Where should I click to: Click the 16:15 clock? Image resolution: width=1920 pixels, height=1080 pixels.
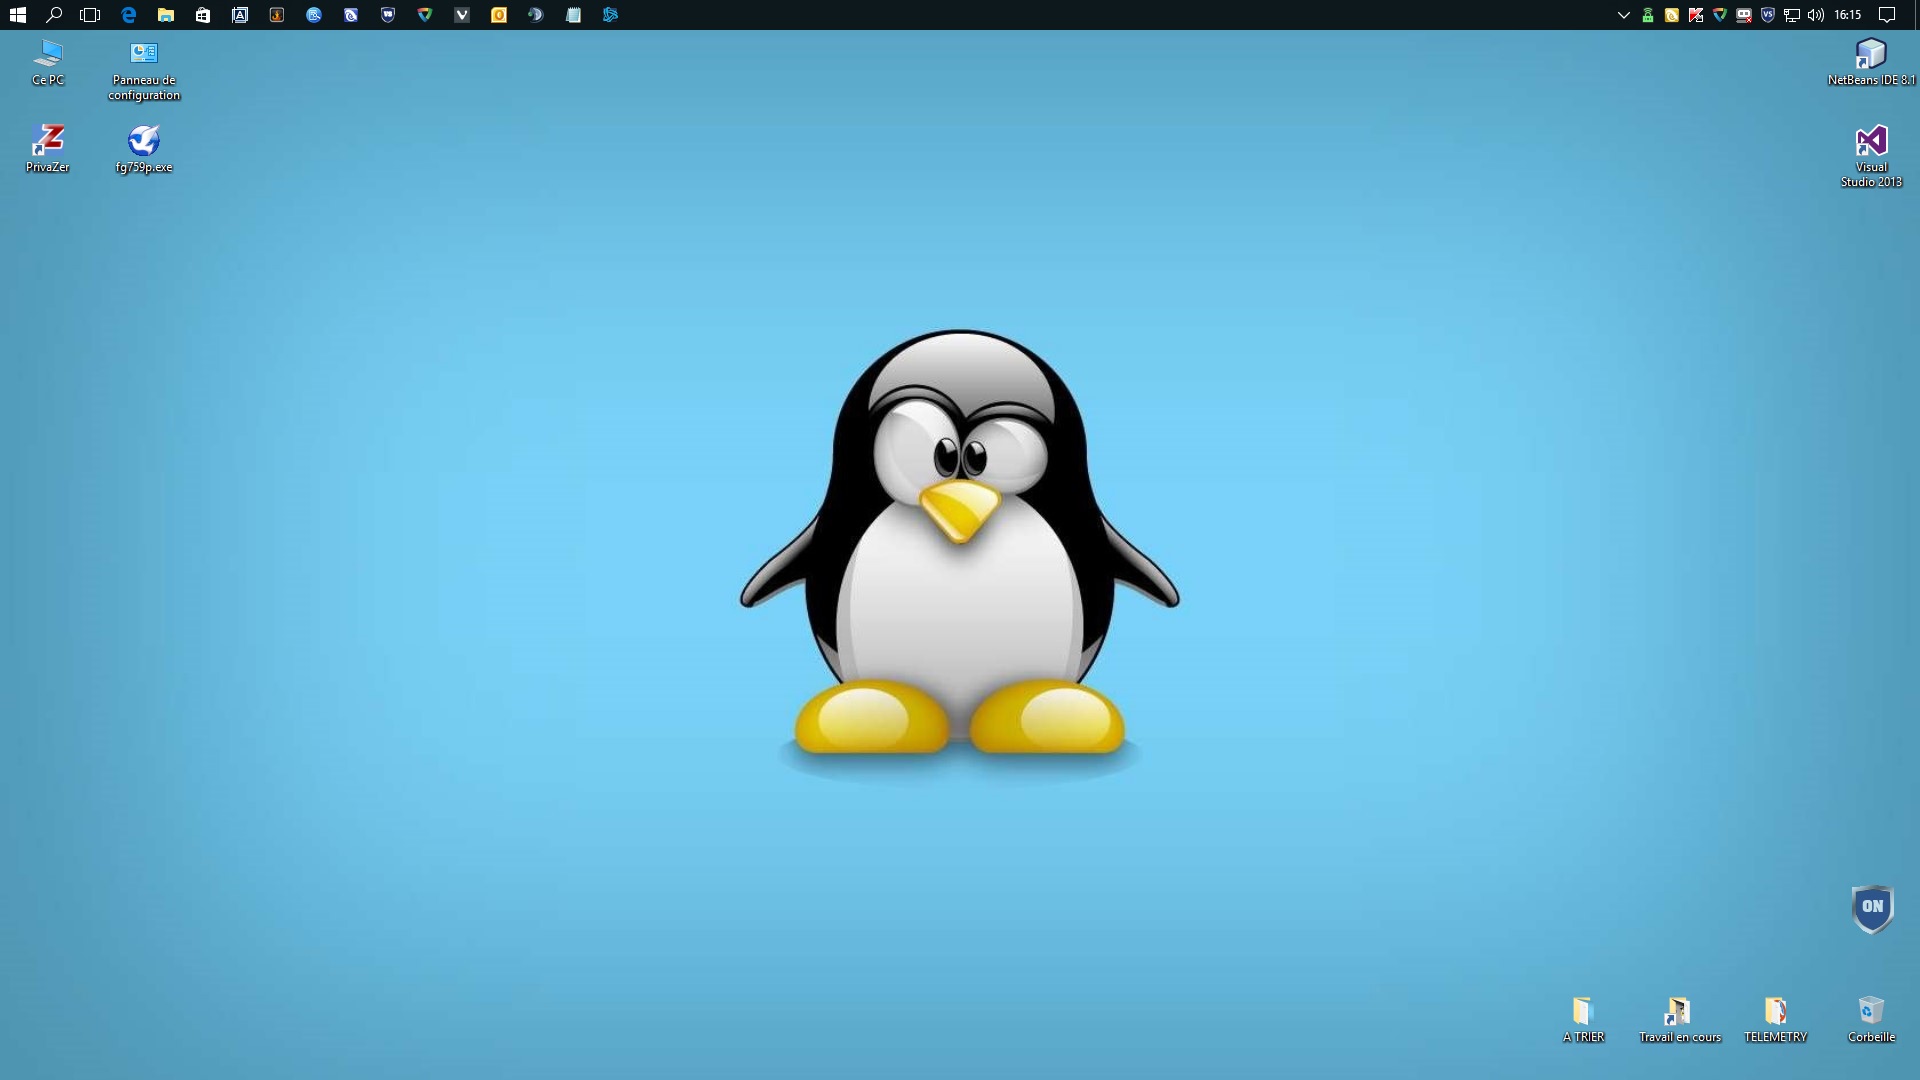coord(1848,15)
